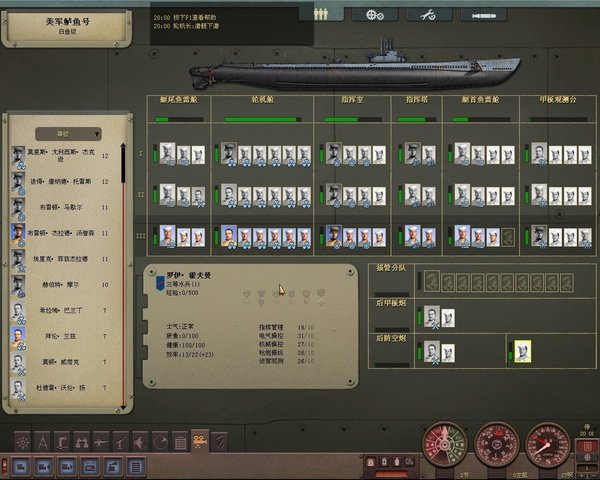Select the 甲板观测台 compartment header
Image resolution: width=600 pixels, height=480 pixels.
558,100
